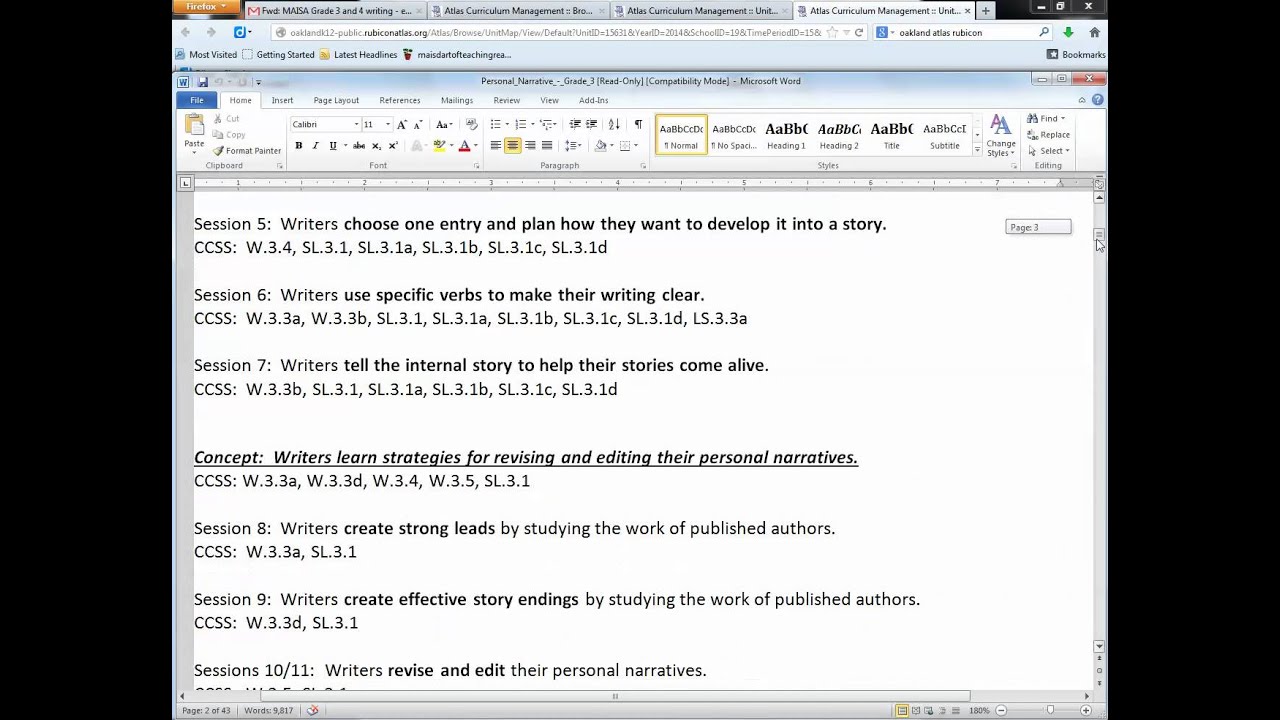Screen dimensions: 1280x720
Task: Align text left
Action: point(495,146)
